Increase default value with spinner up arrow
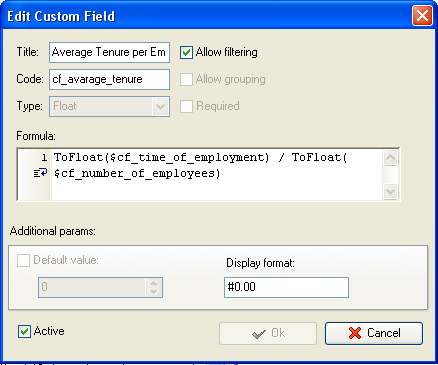The image size is (438, 365). [153, 283]
